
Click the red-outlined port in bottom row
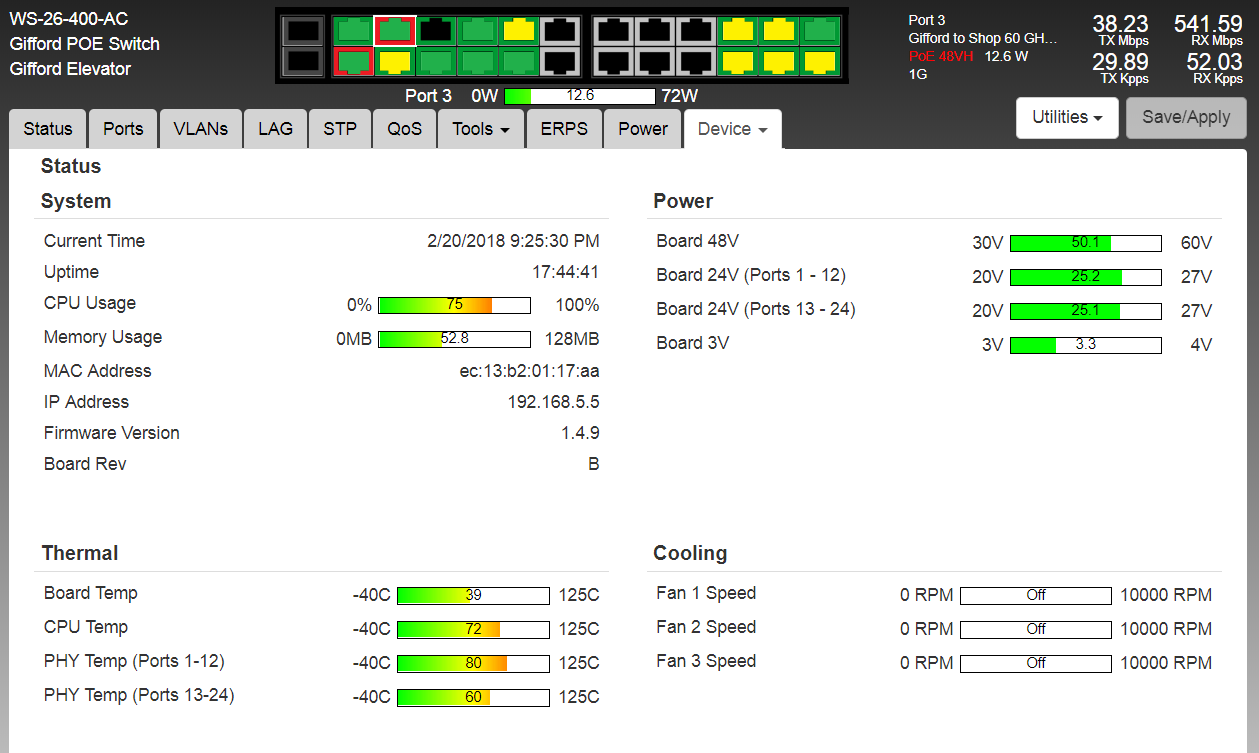point(352,62)
